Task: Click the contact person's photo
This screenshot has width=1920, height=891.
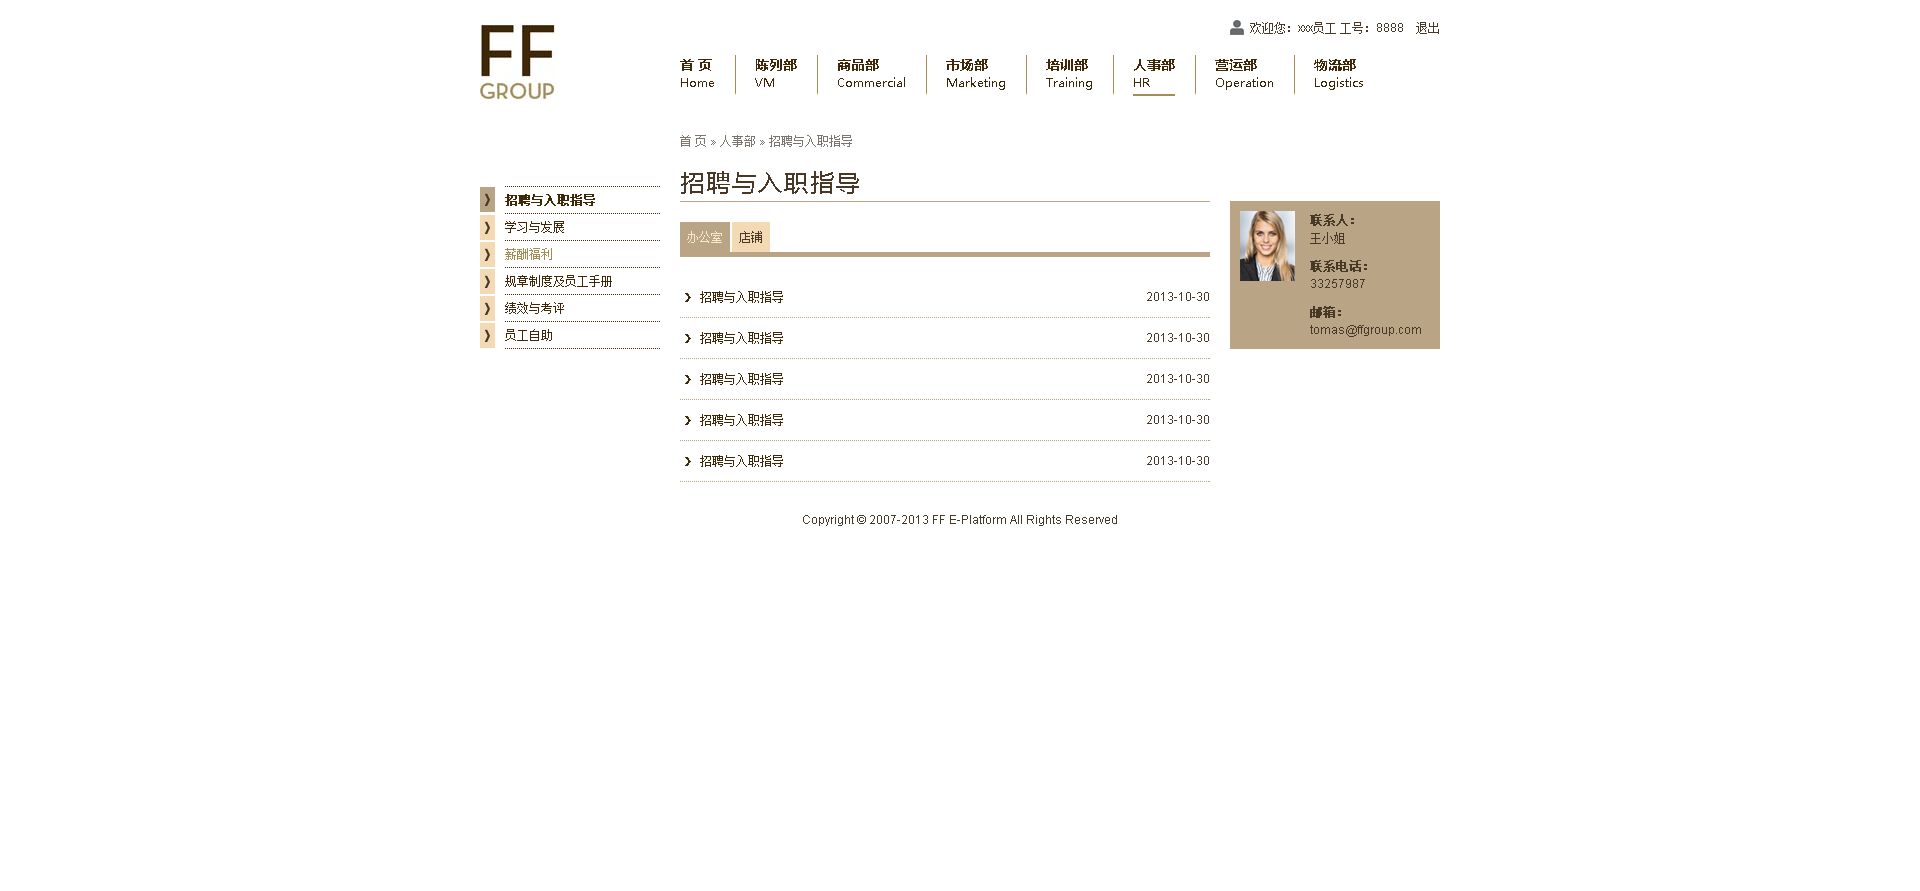Action: (1267, 246)
